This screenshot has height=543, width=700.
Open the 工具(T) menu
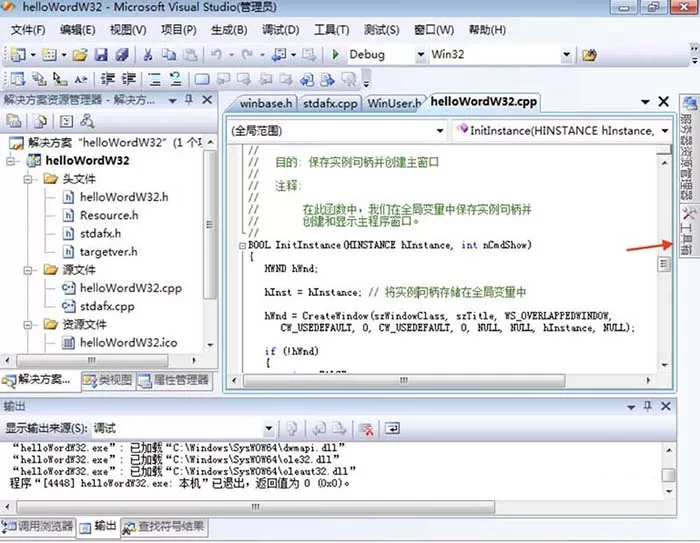tap(331, 30)
